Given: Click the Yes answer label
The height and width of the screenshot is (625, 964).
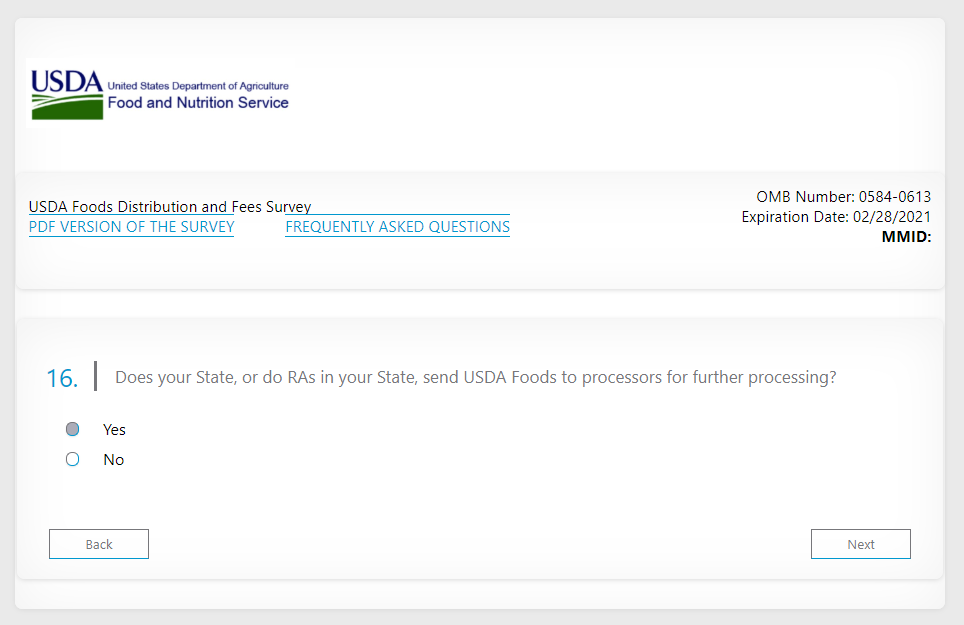Looking at the screenshot, I should tap(114, 429).
